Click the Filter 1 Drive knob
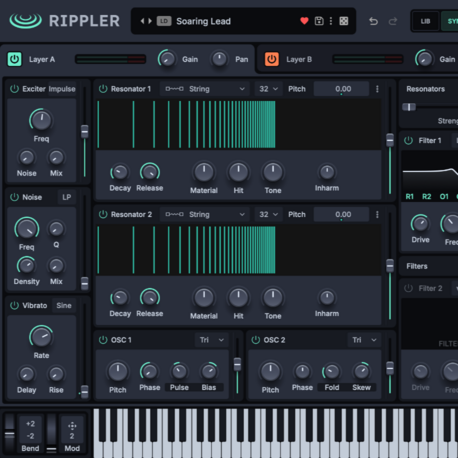The width and height of the screenshot is (458, 458). 420,223
